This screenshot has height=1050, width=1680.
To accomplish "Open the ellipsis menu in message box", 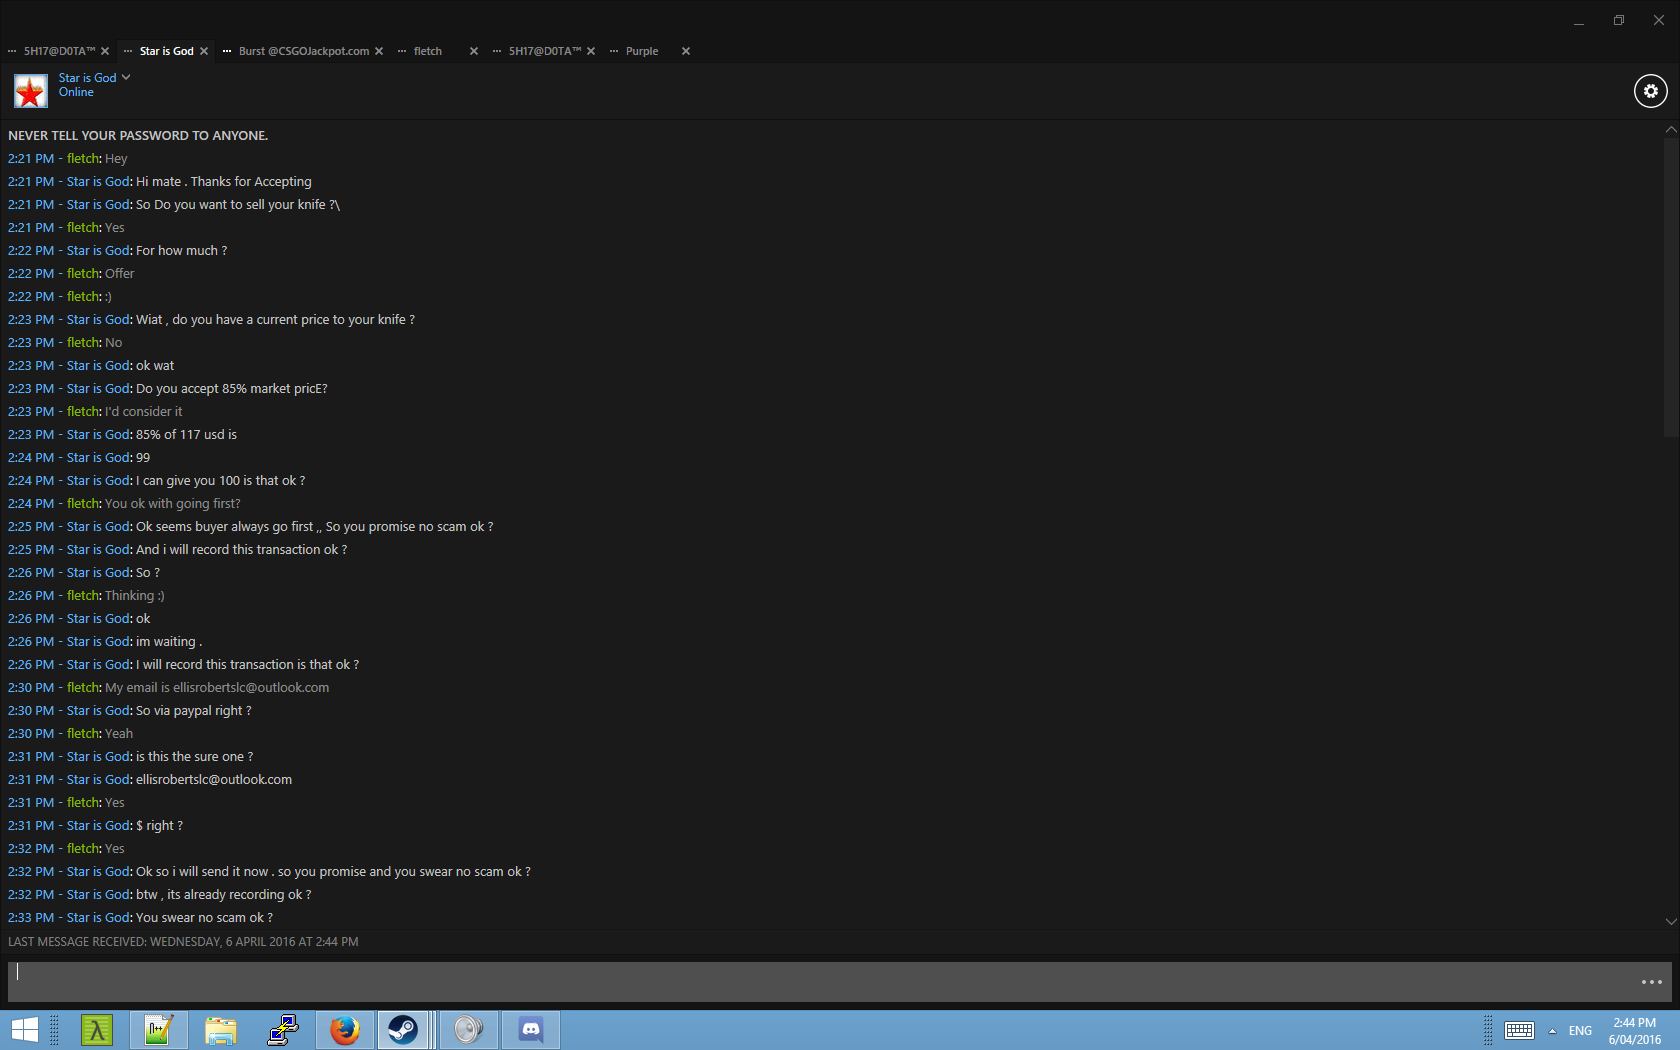I will point(1651,982).
